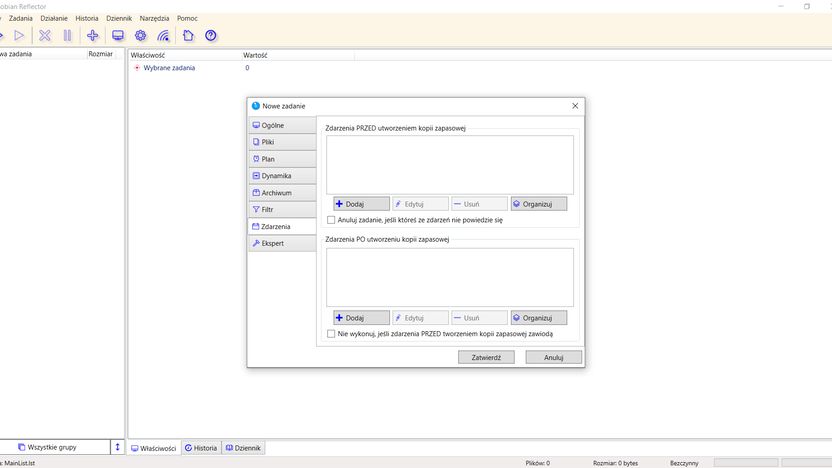The image size is (832, 468).
Task: Open the Dziennik bottom tab
Action: click(x=244, y=448)
